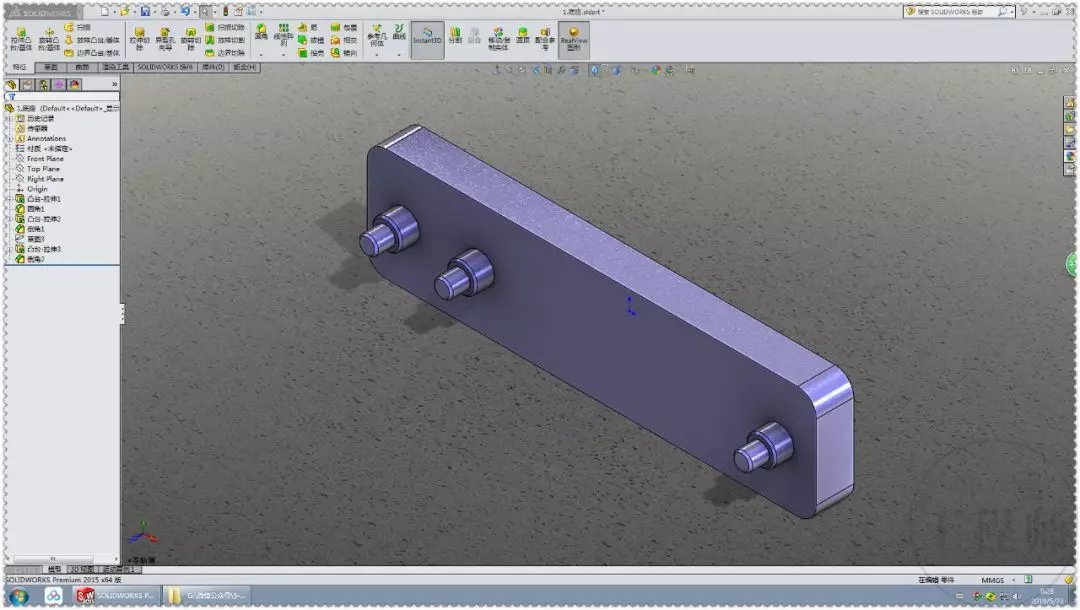Expand the Reference Geometry dropdown arrow
The width and height of the screenshot is (1080, 610).
coord(377,54)
